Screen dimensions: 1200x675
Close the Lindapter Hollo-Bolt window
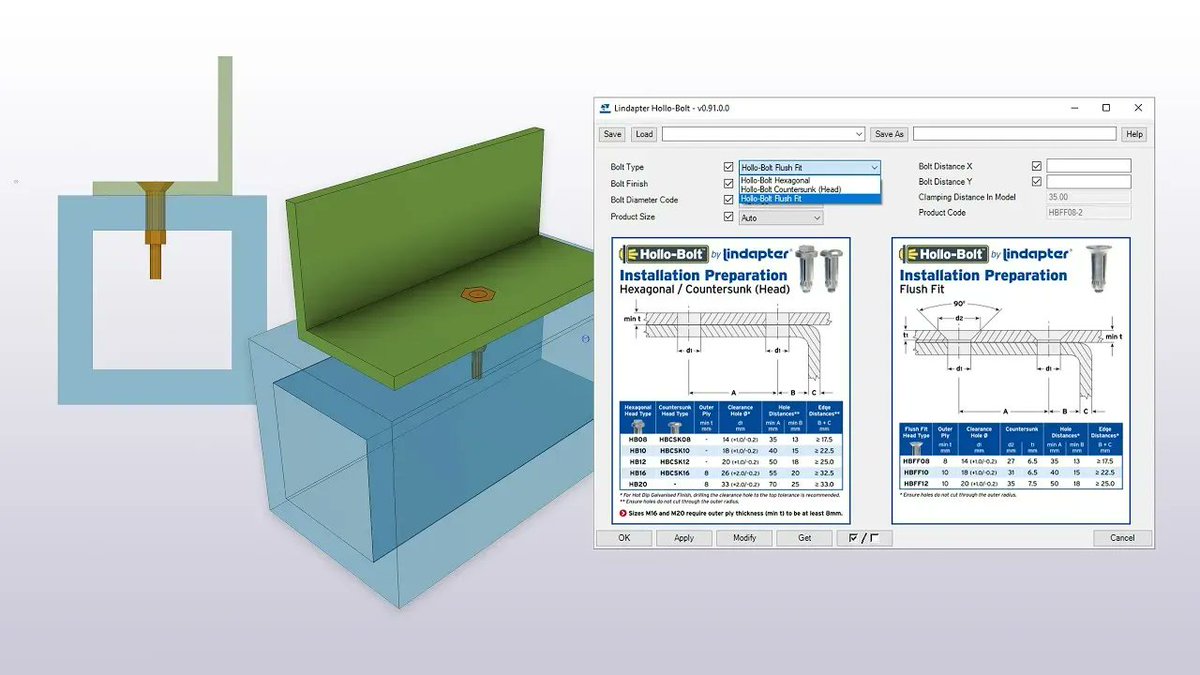pos(1138,108)
